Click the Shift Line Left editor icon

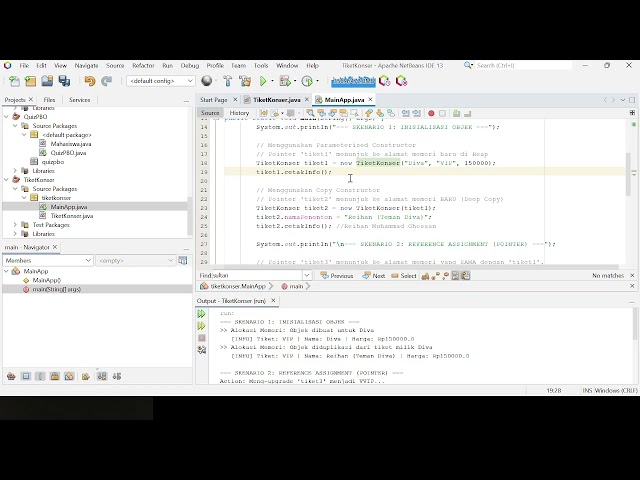[x=405, y=113]
